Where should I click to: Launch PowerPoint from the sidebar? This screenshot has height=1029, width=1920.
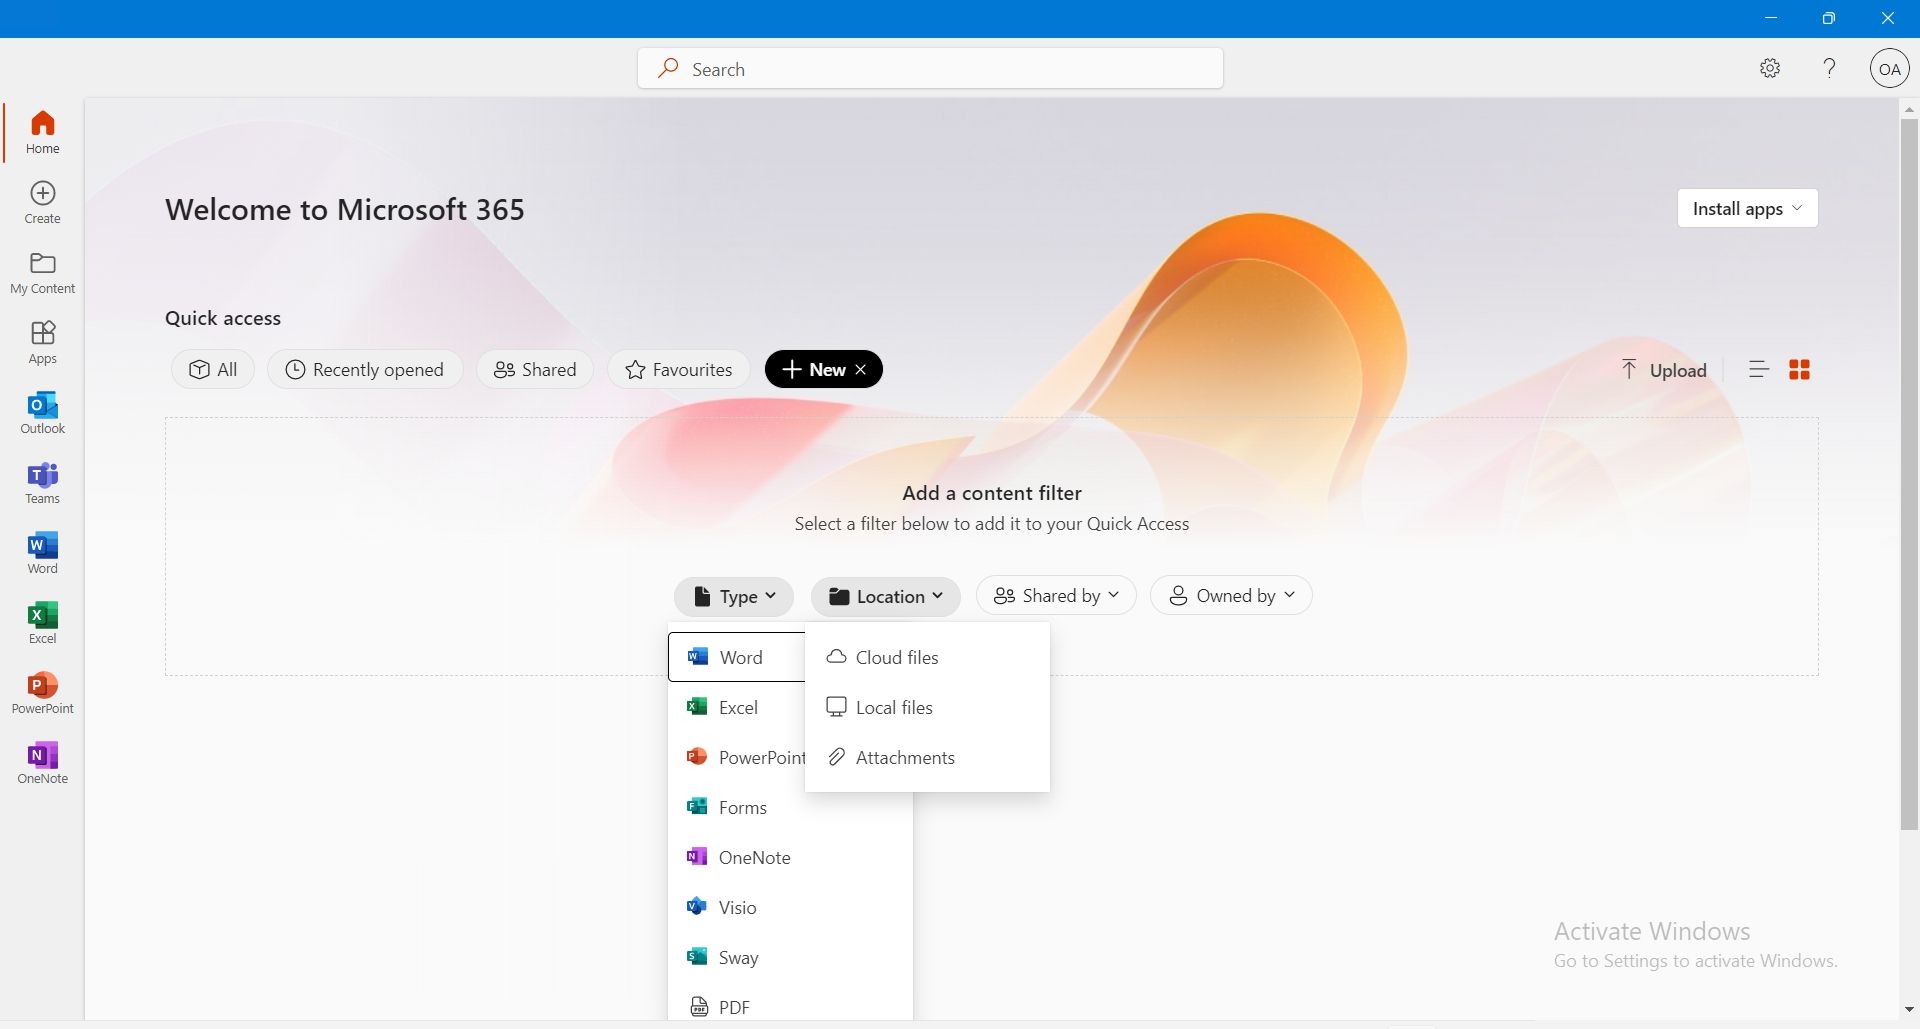click(43, 692)
